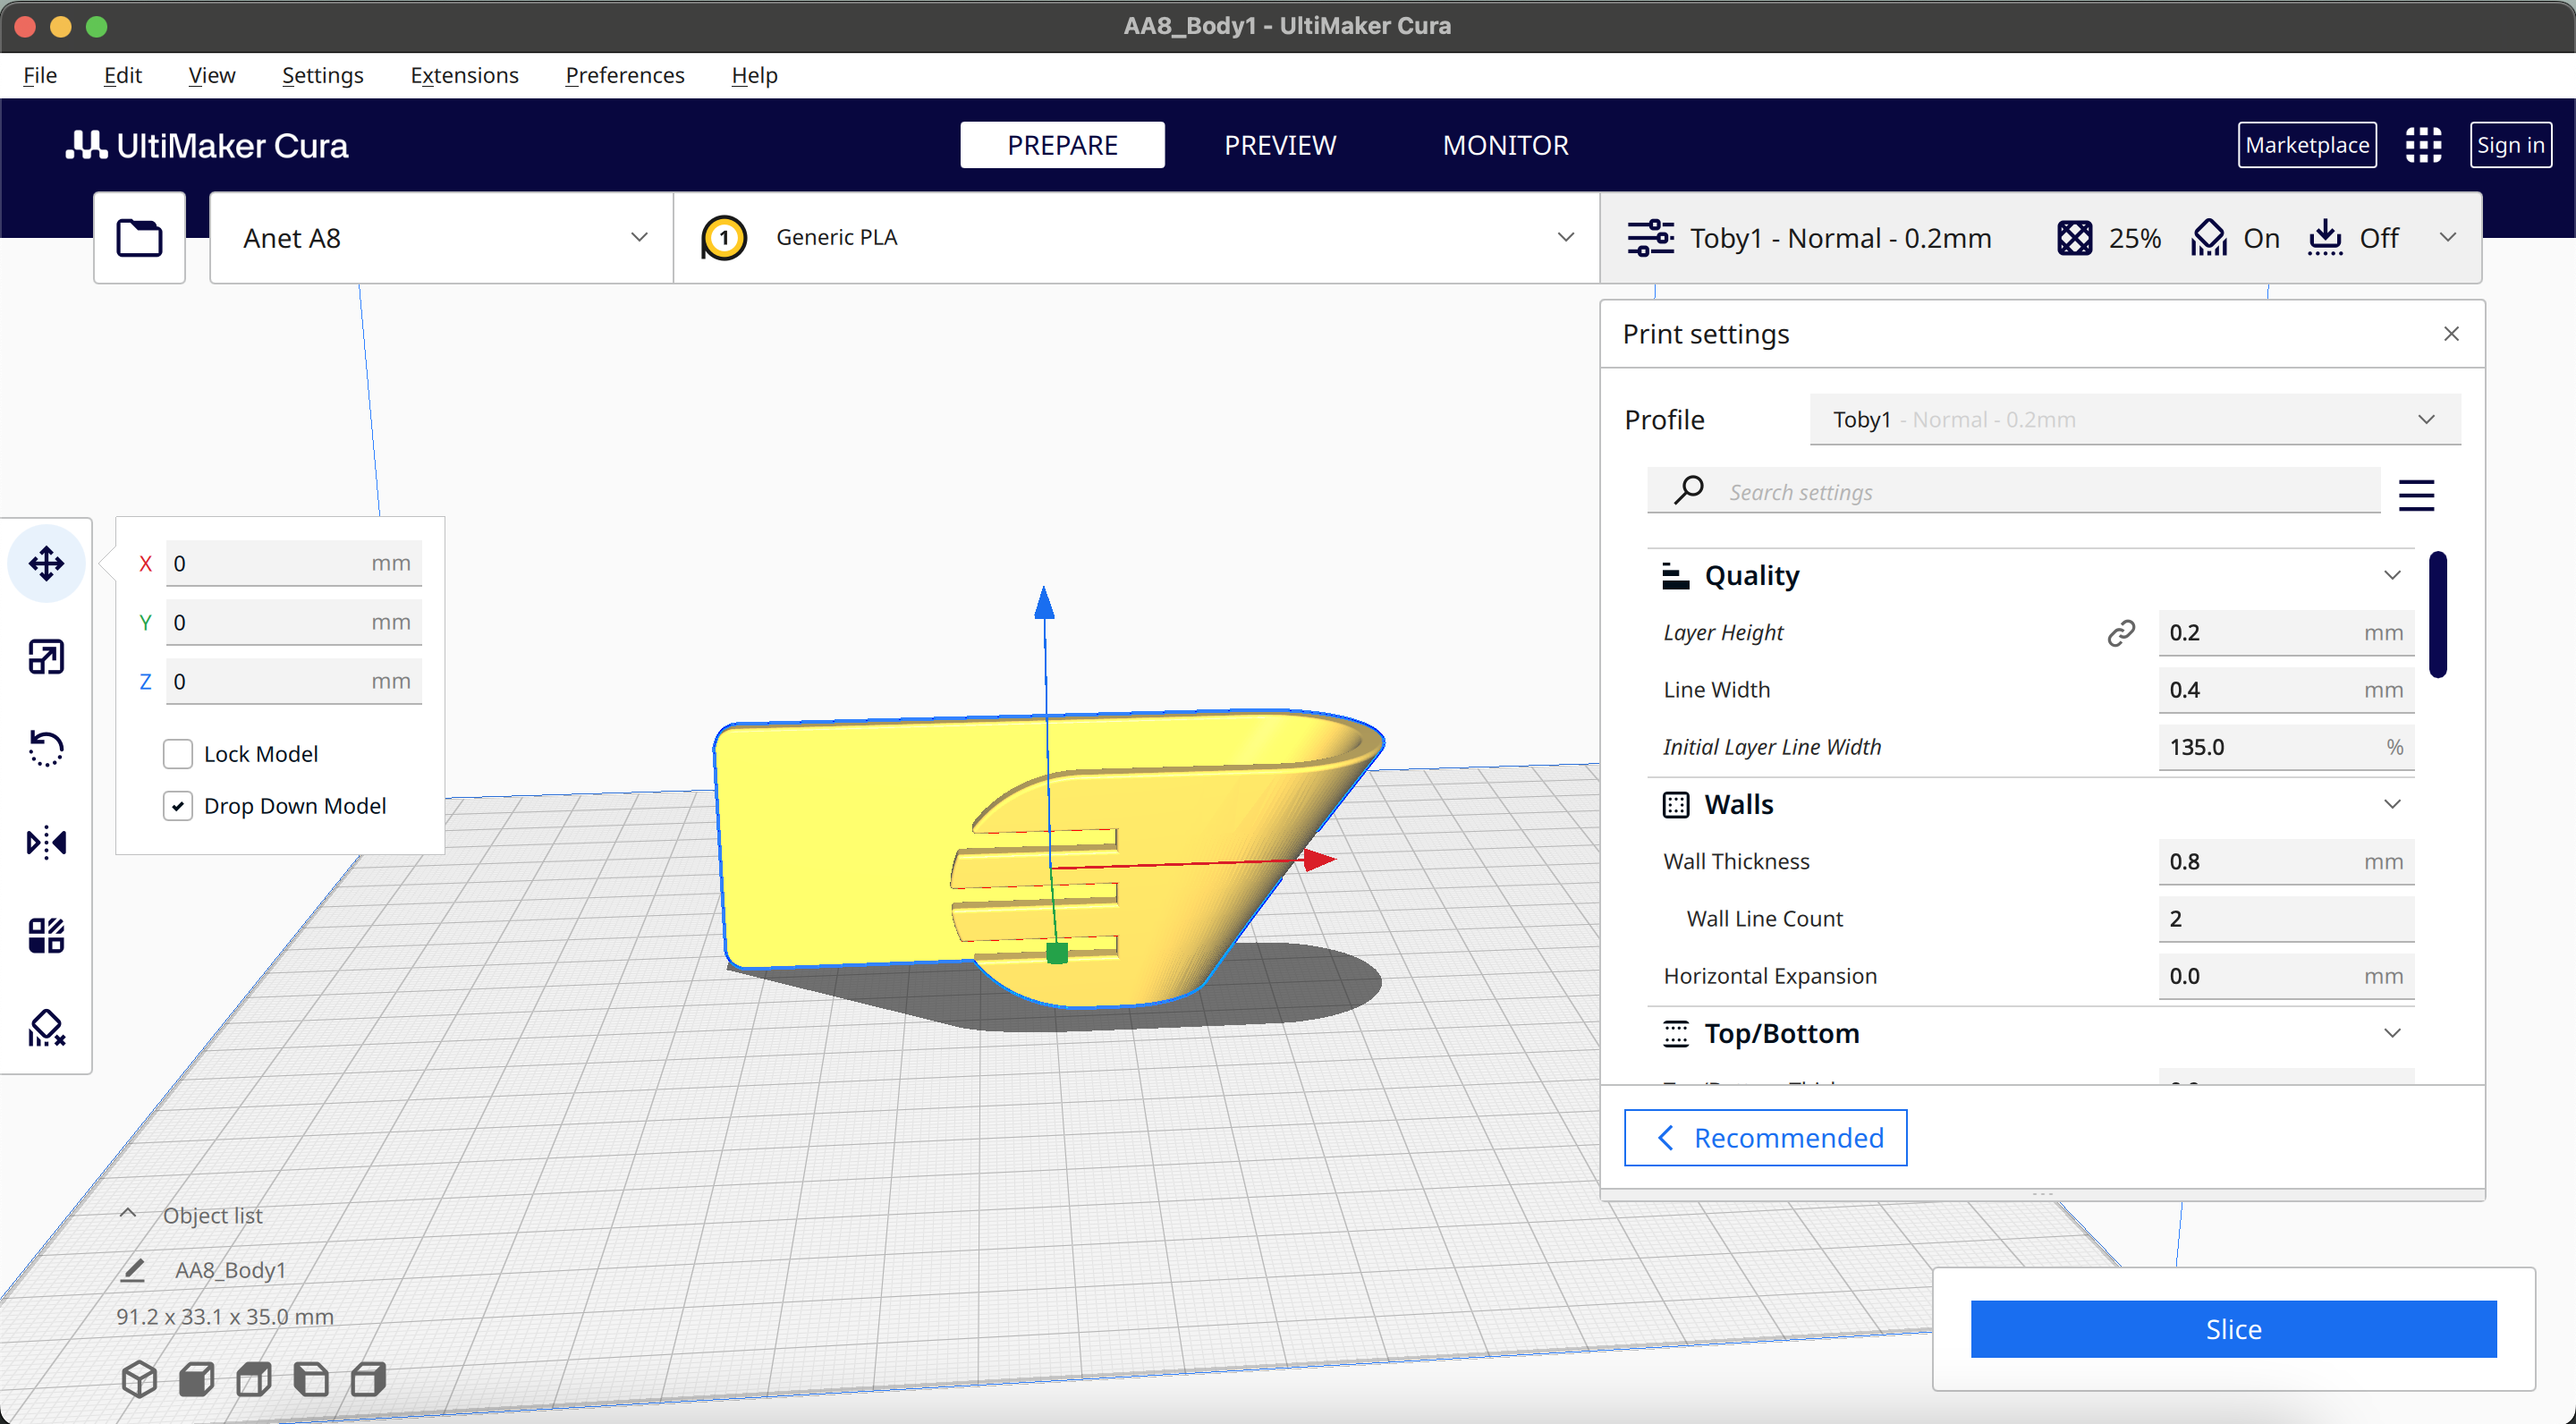Switch to 3D perspective view cube
This screenshot has height=1424, width=2576.
[139, 1379]
